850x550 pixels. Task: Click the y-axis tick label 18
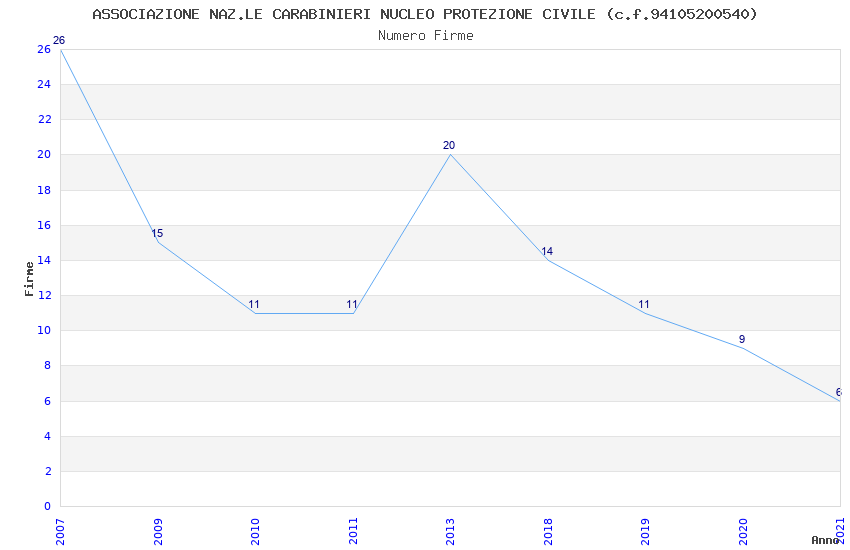[44, 190]
